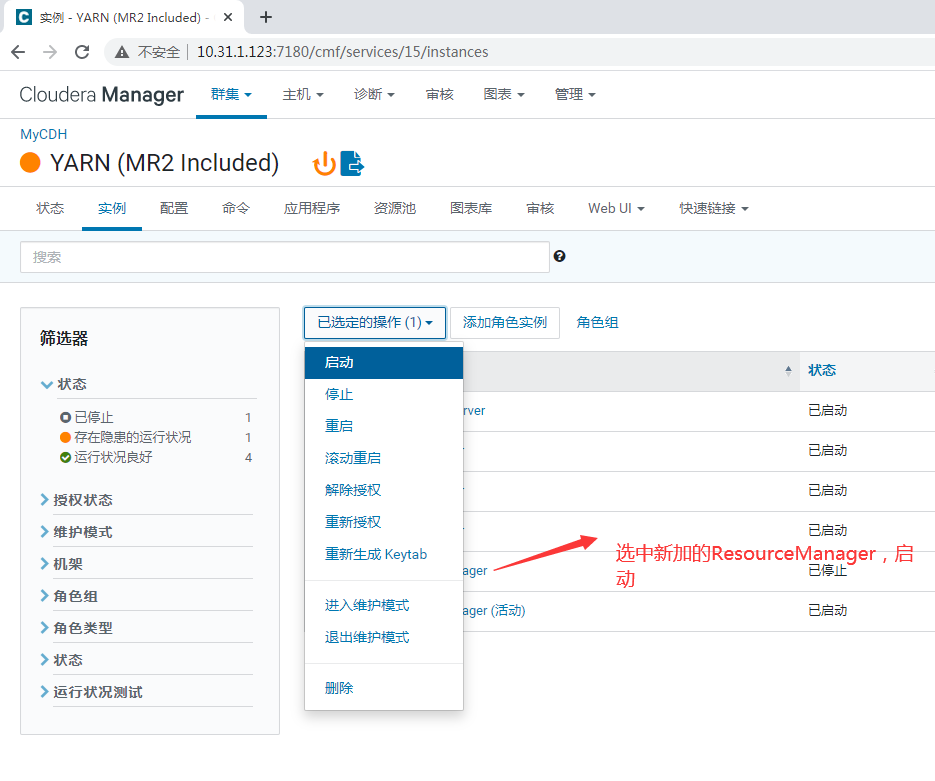935x781 pixels.
Task: Click the sort arrows in table header
Action: (788, 371)
